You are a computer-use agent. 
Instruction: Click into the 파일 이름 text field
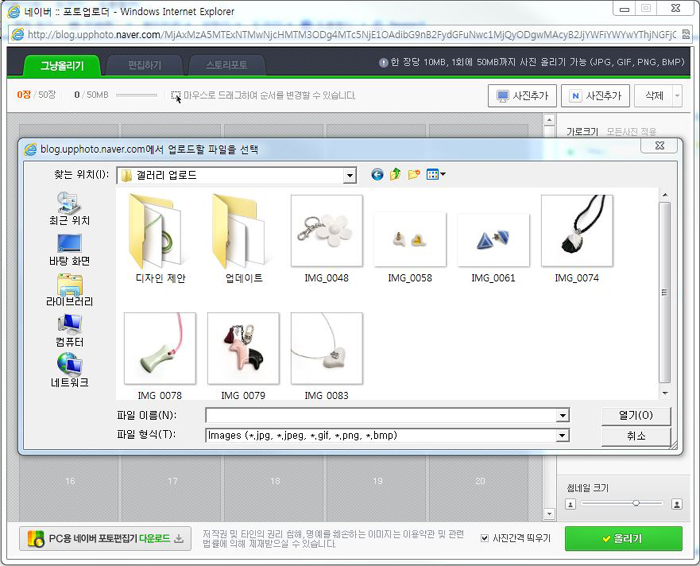tap(381, 416)
